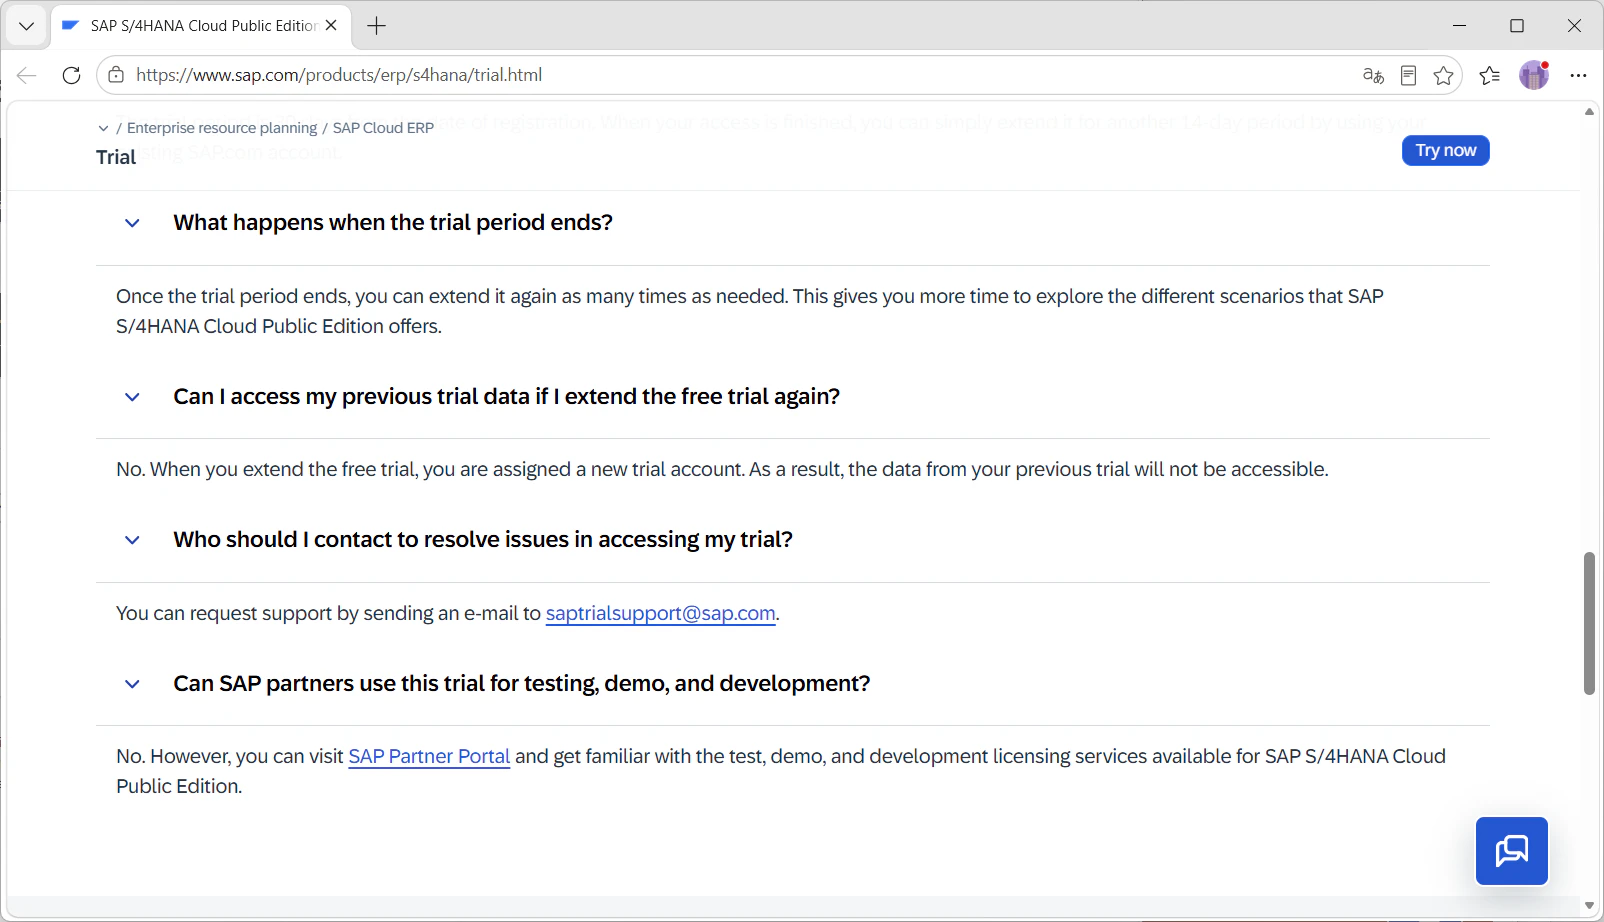
Task: Close the SAP S/4HANA Cloud tab
Action: click(331, 26)
